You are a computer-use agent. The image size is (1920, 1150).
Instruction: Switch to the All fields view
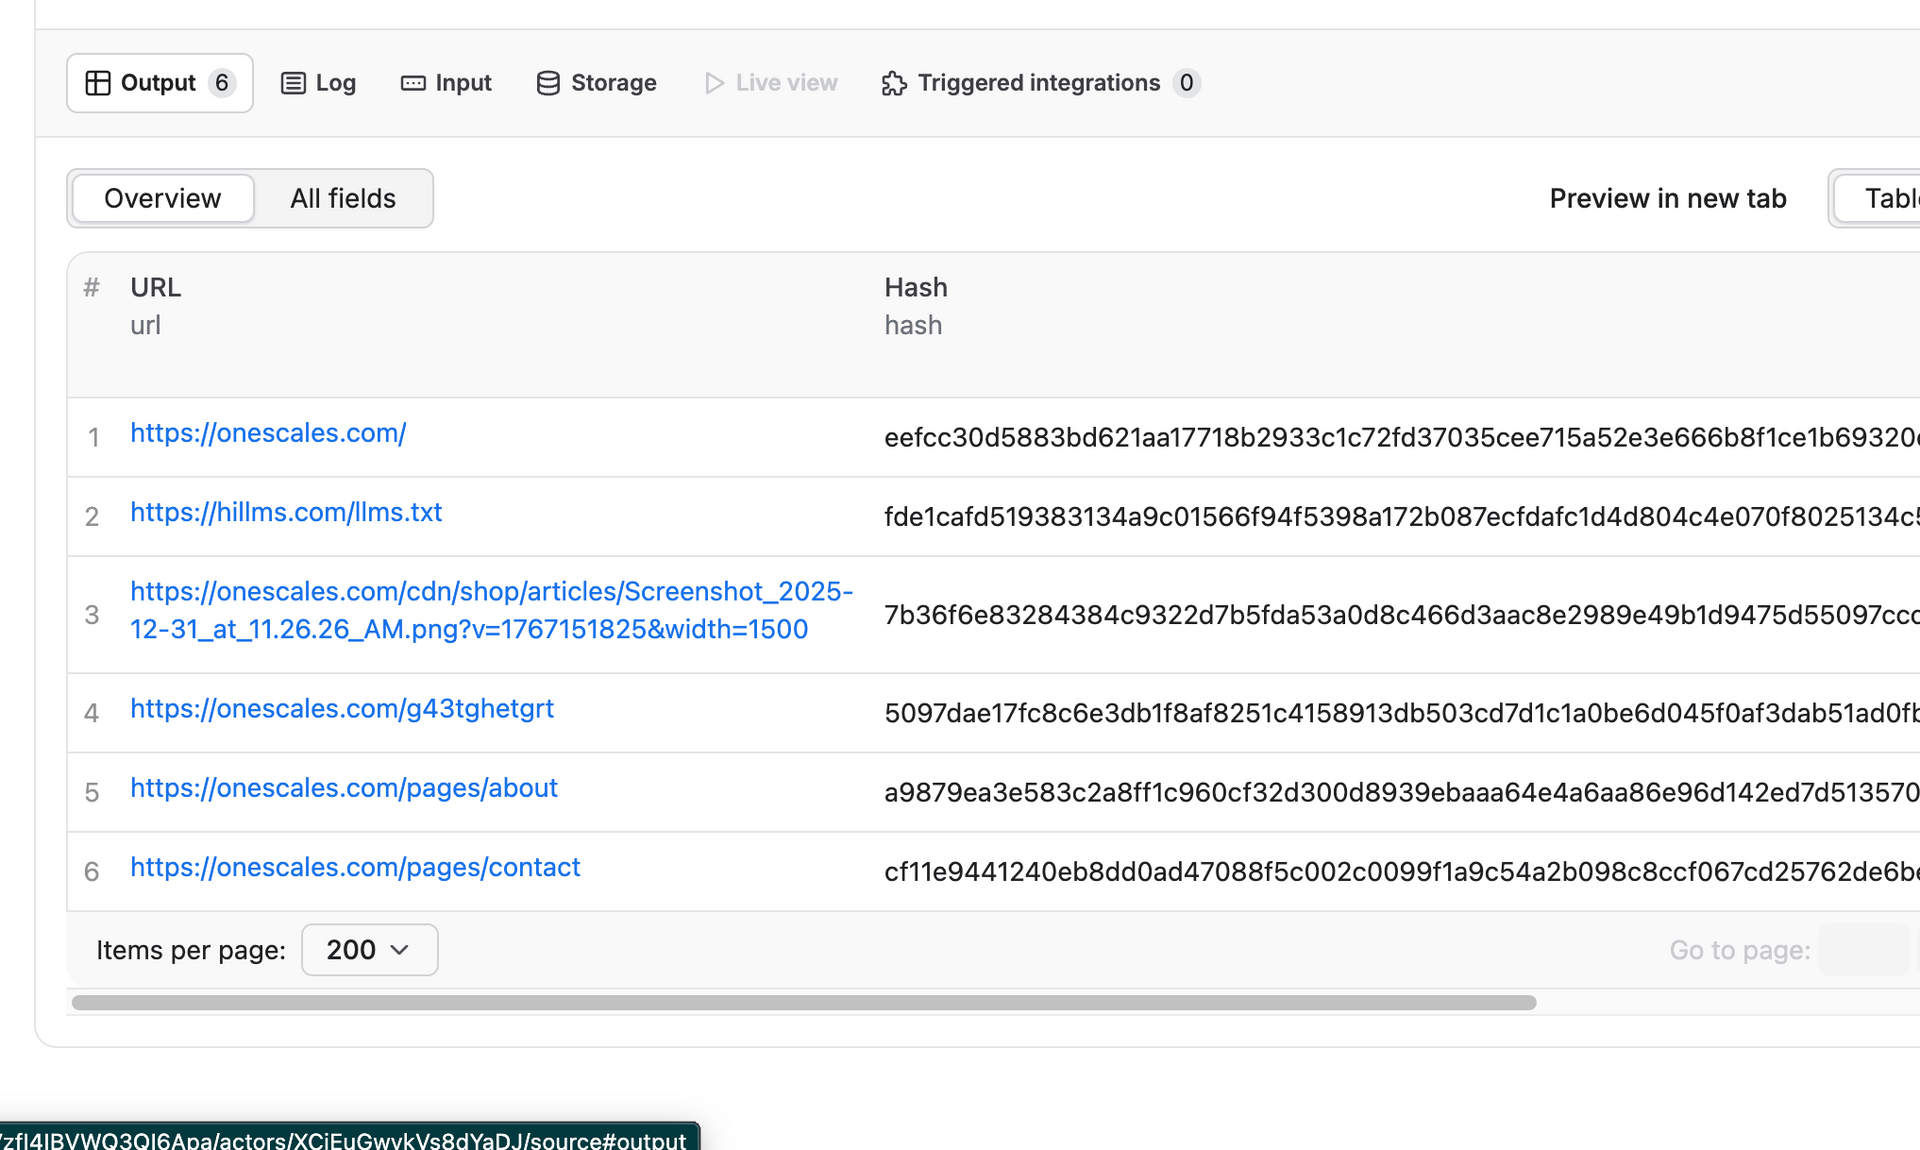342,198
